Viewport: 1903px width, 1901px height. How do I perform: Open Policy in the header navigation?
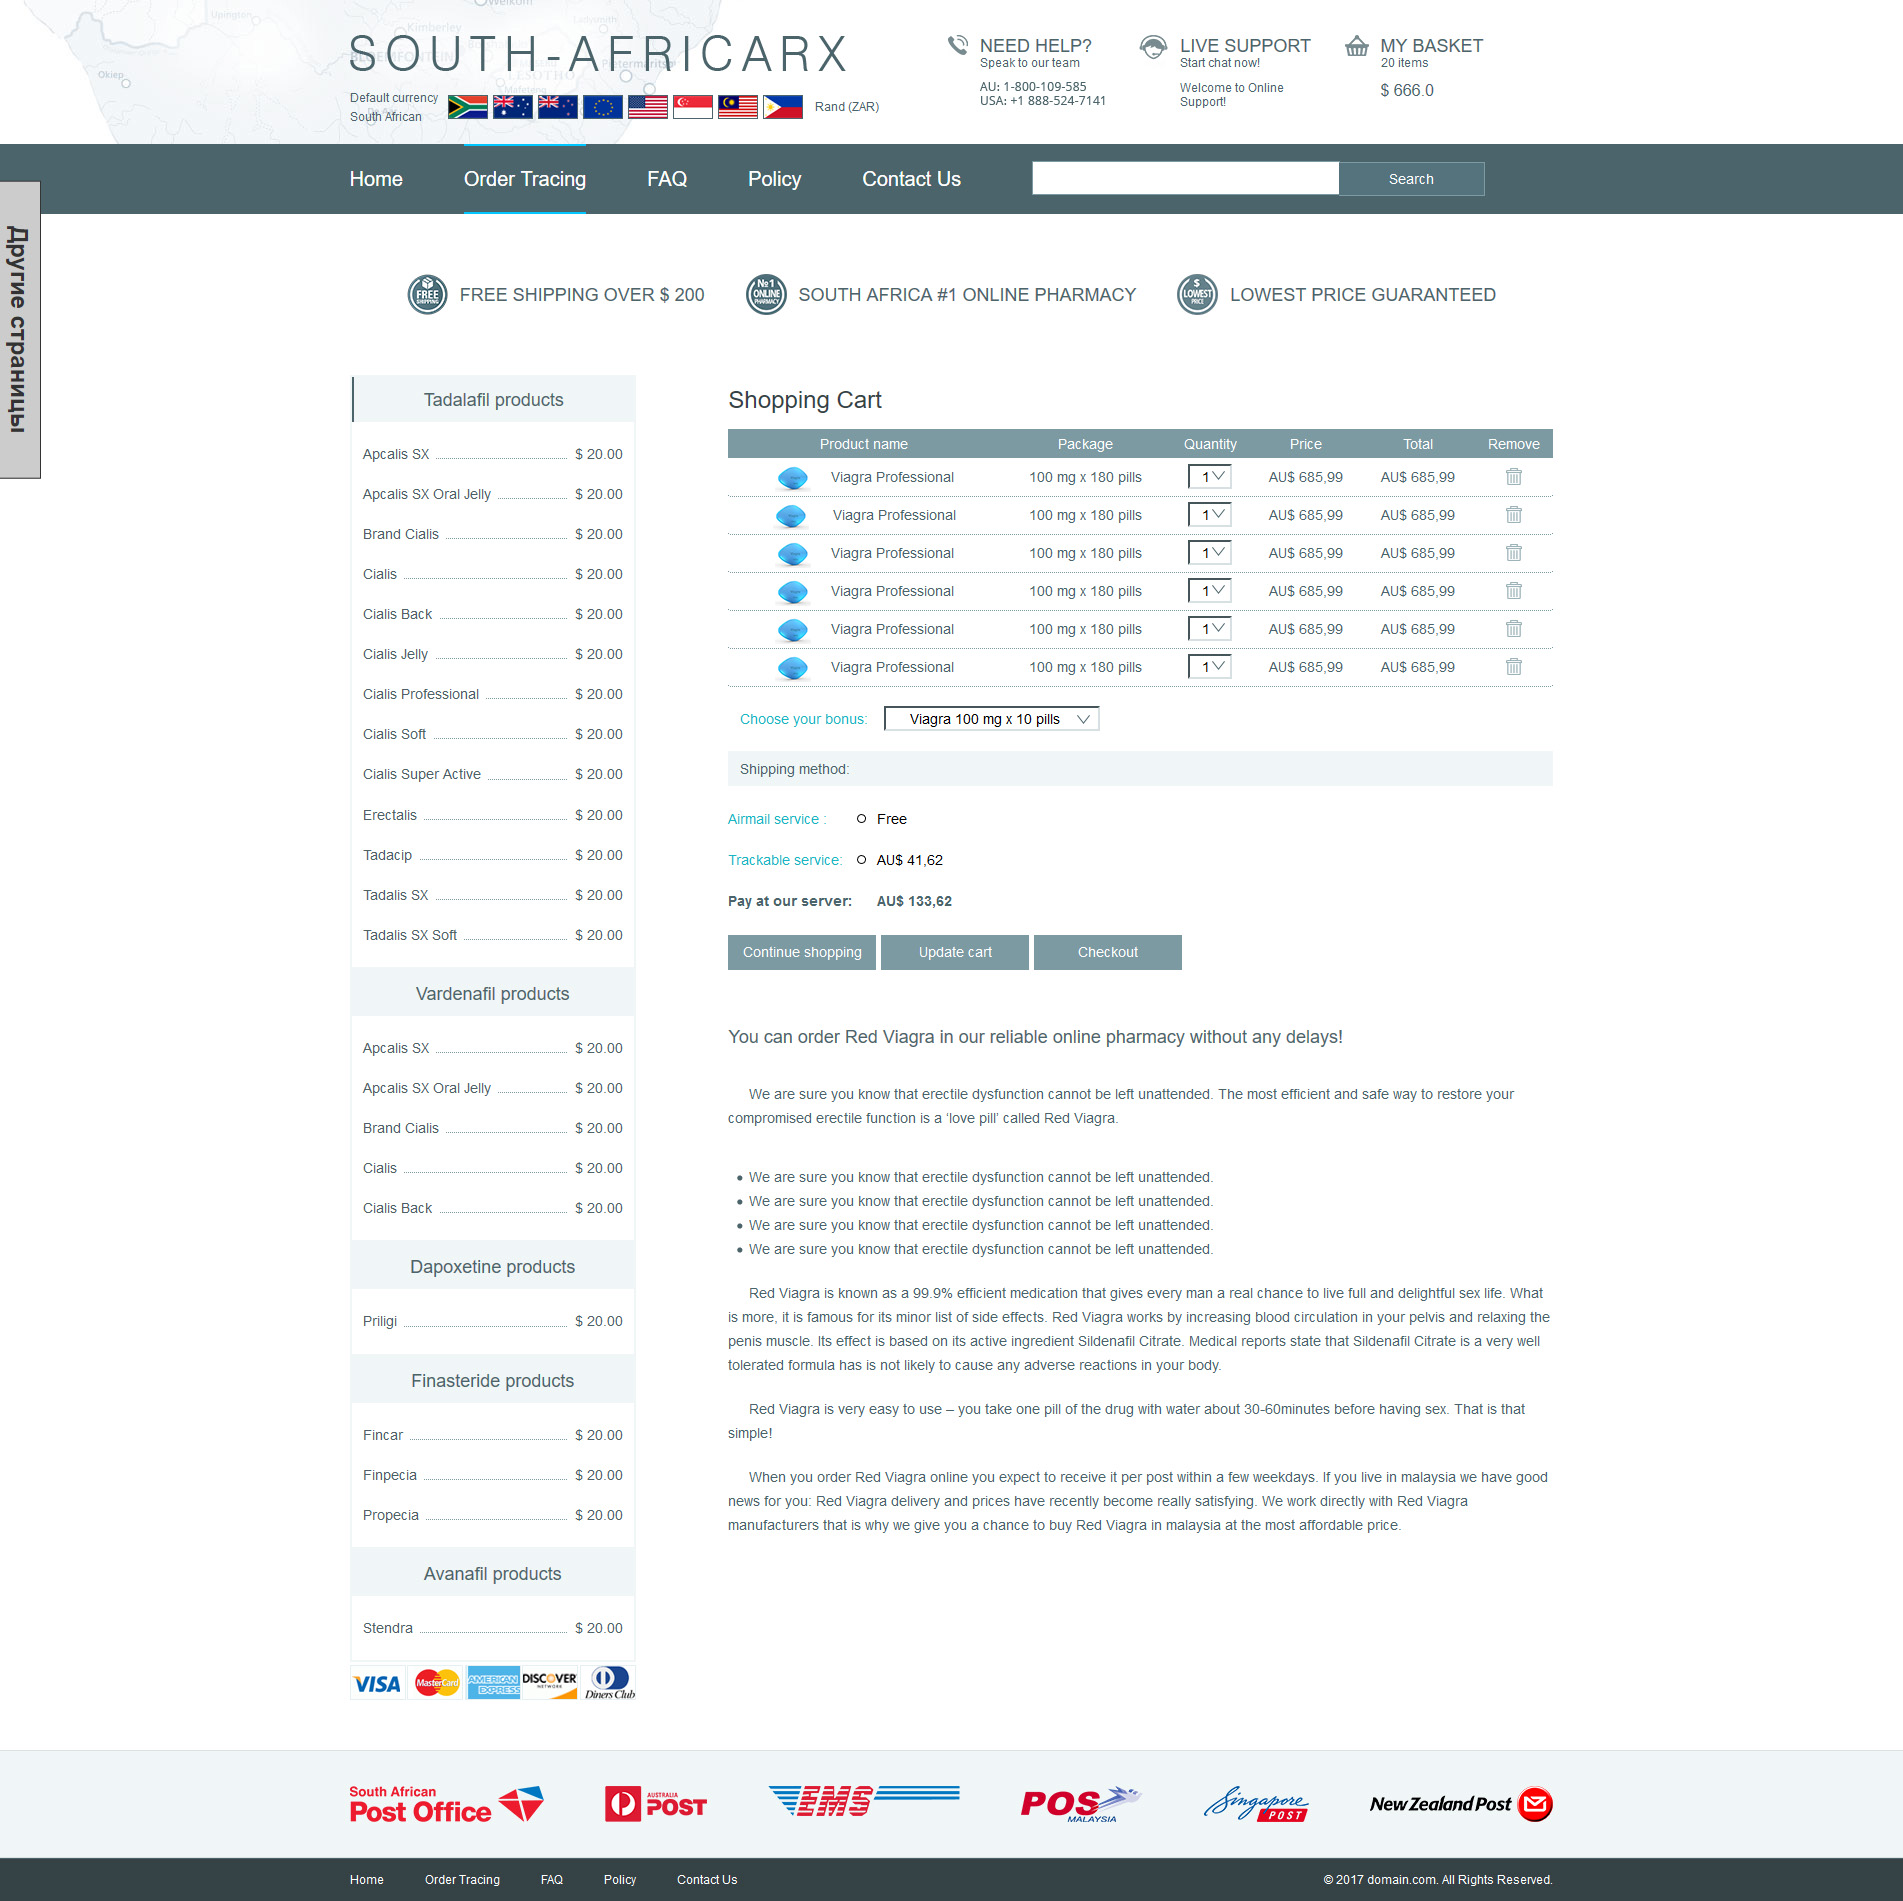click(x=775, y=179)
